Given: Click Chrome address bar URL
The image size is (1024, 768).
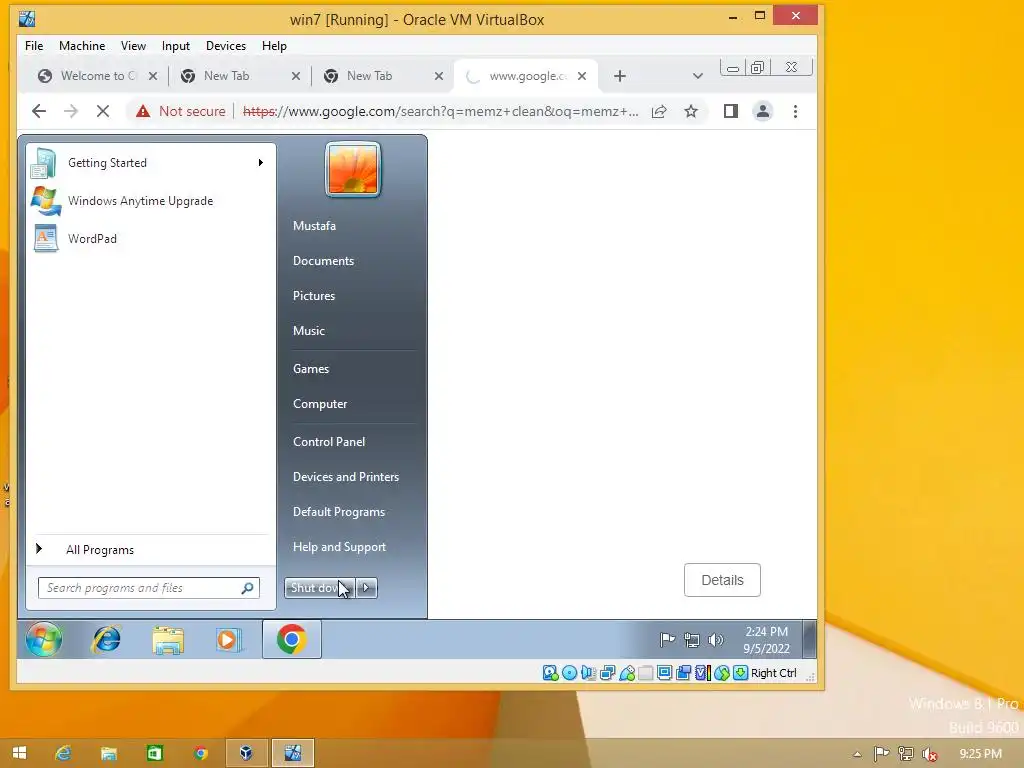Looking at the screenshot, I should (441, 112).
